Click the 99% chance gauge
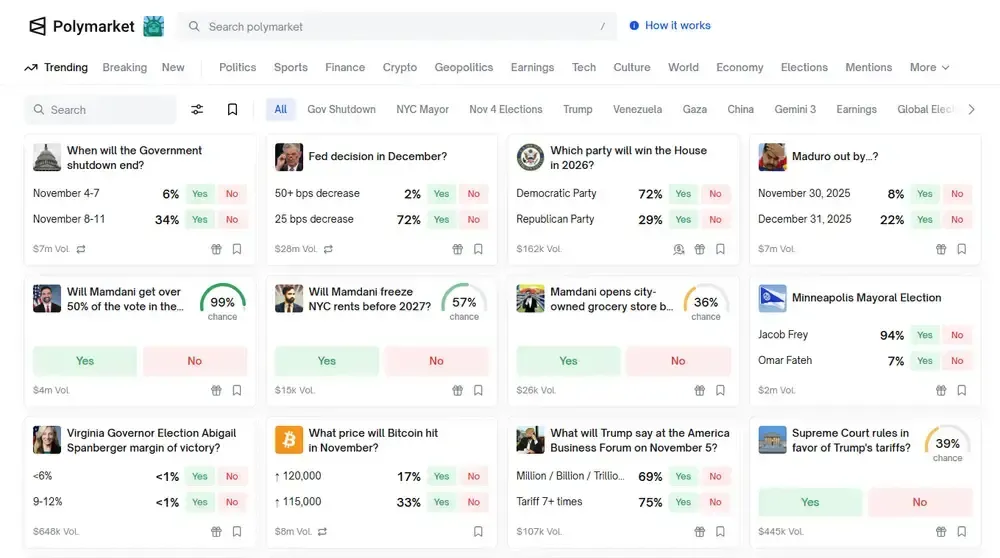Screen dimensions: 1000x558 223,303
